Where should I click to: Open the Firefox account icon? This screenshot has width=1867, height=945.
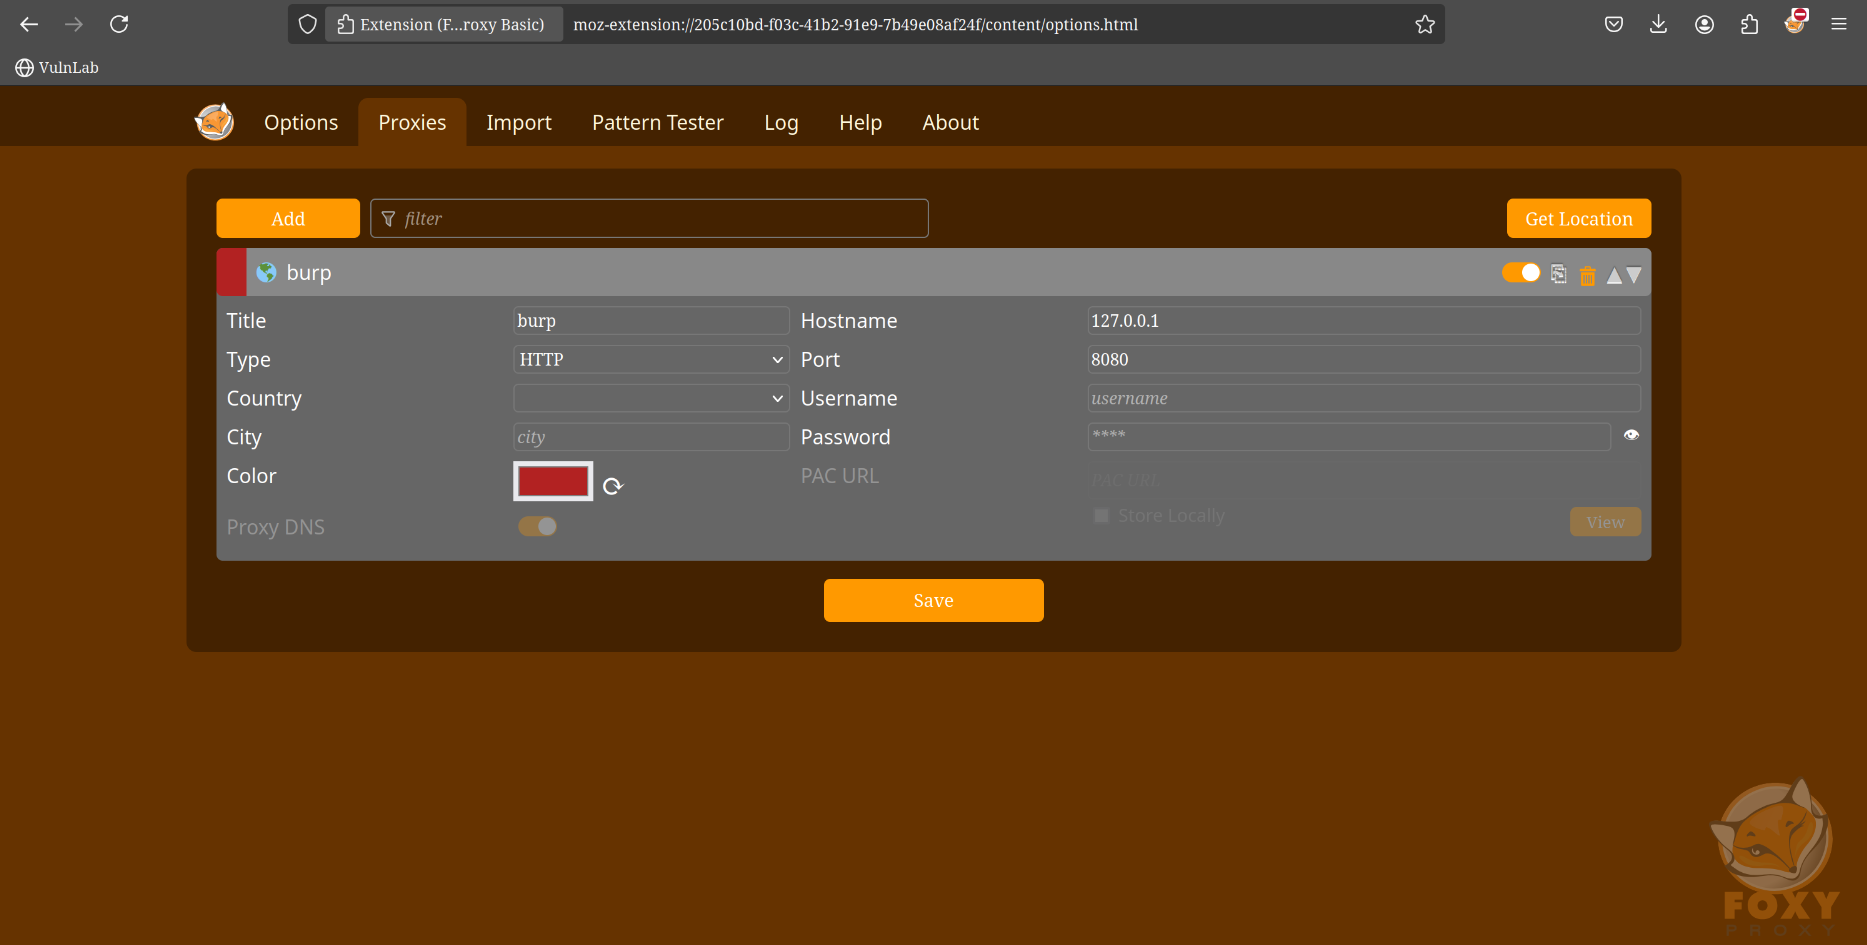point(1705,24)
